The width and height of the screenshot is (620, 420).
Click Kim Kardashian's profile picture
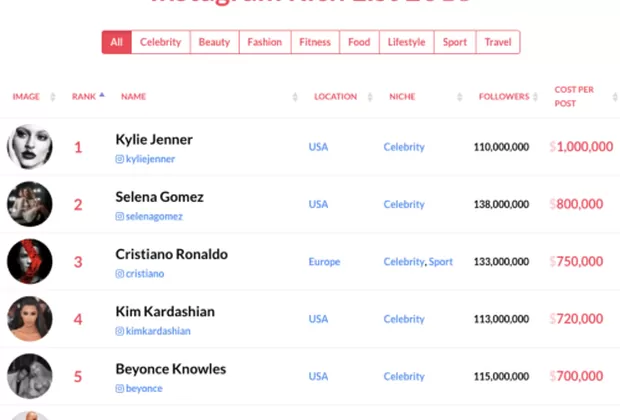(x=30, y=319)
